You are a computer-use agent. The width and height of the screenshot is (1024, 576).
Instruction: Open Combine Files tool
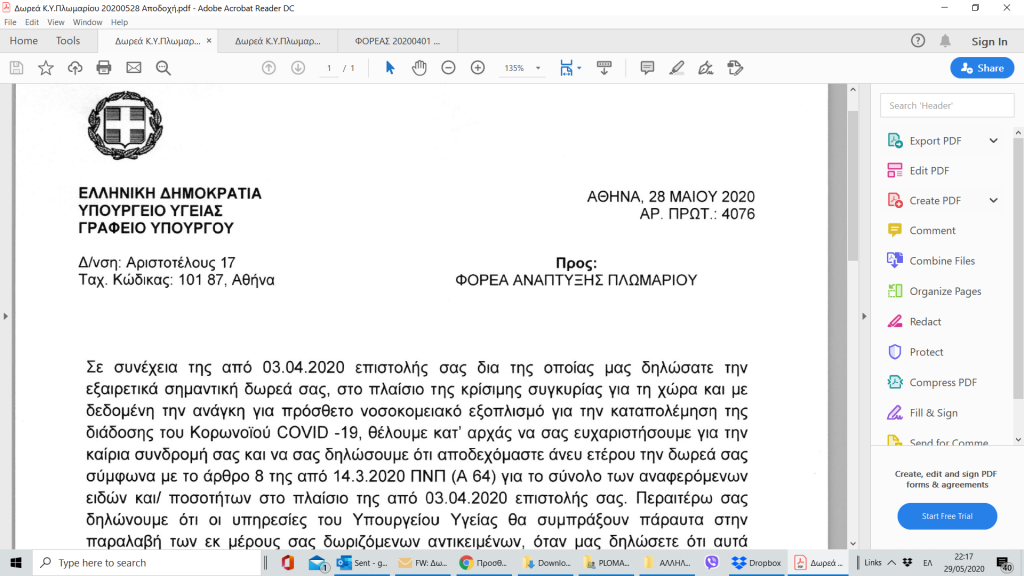(x=942, y=261)
